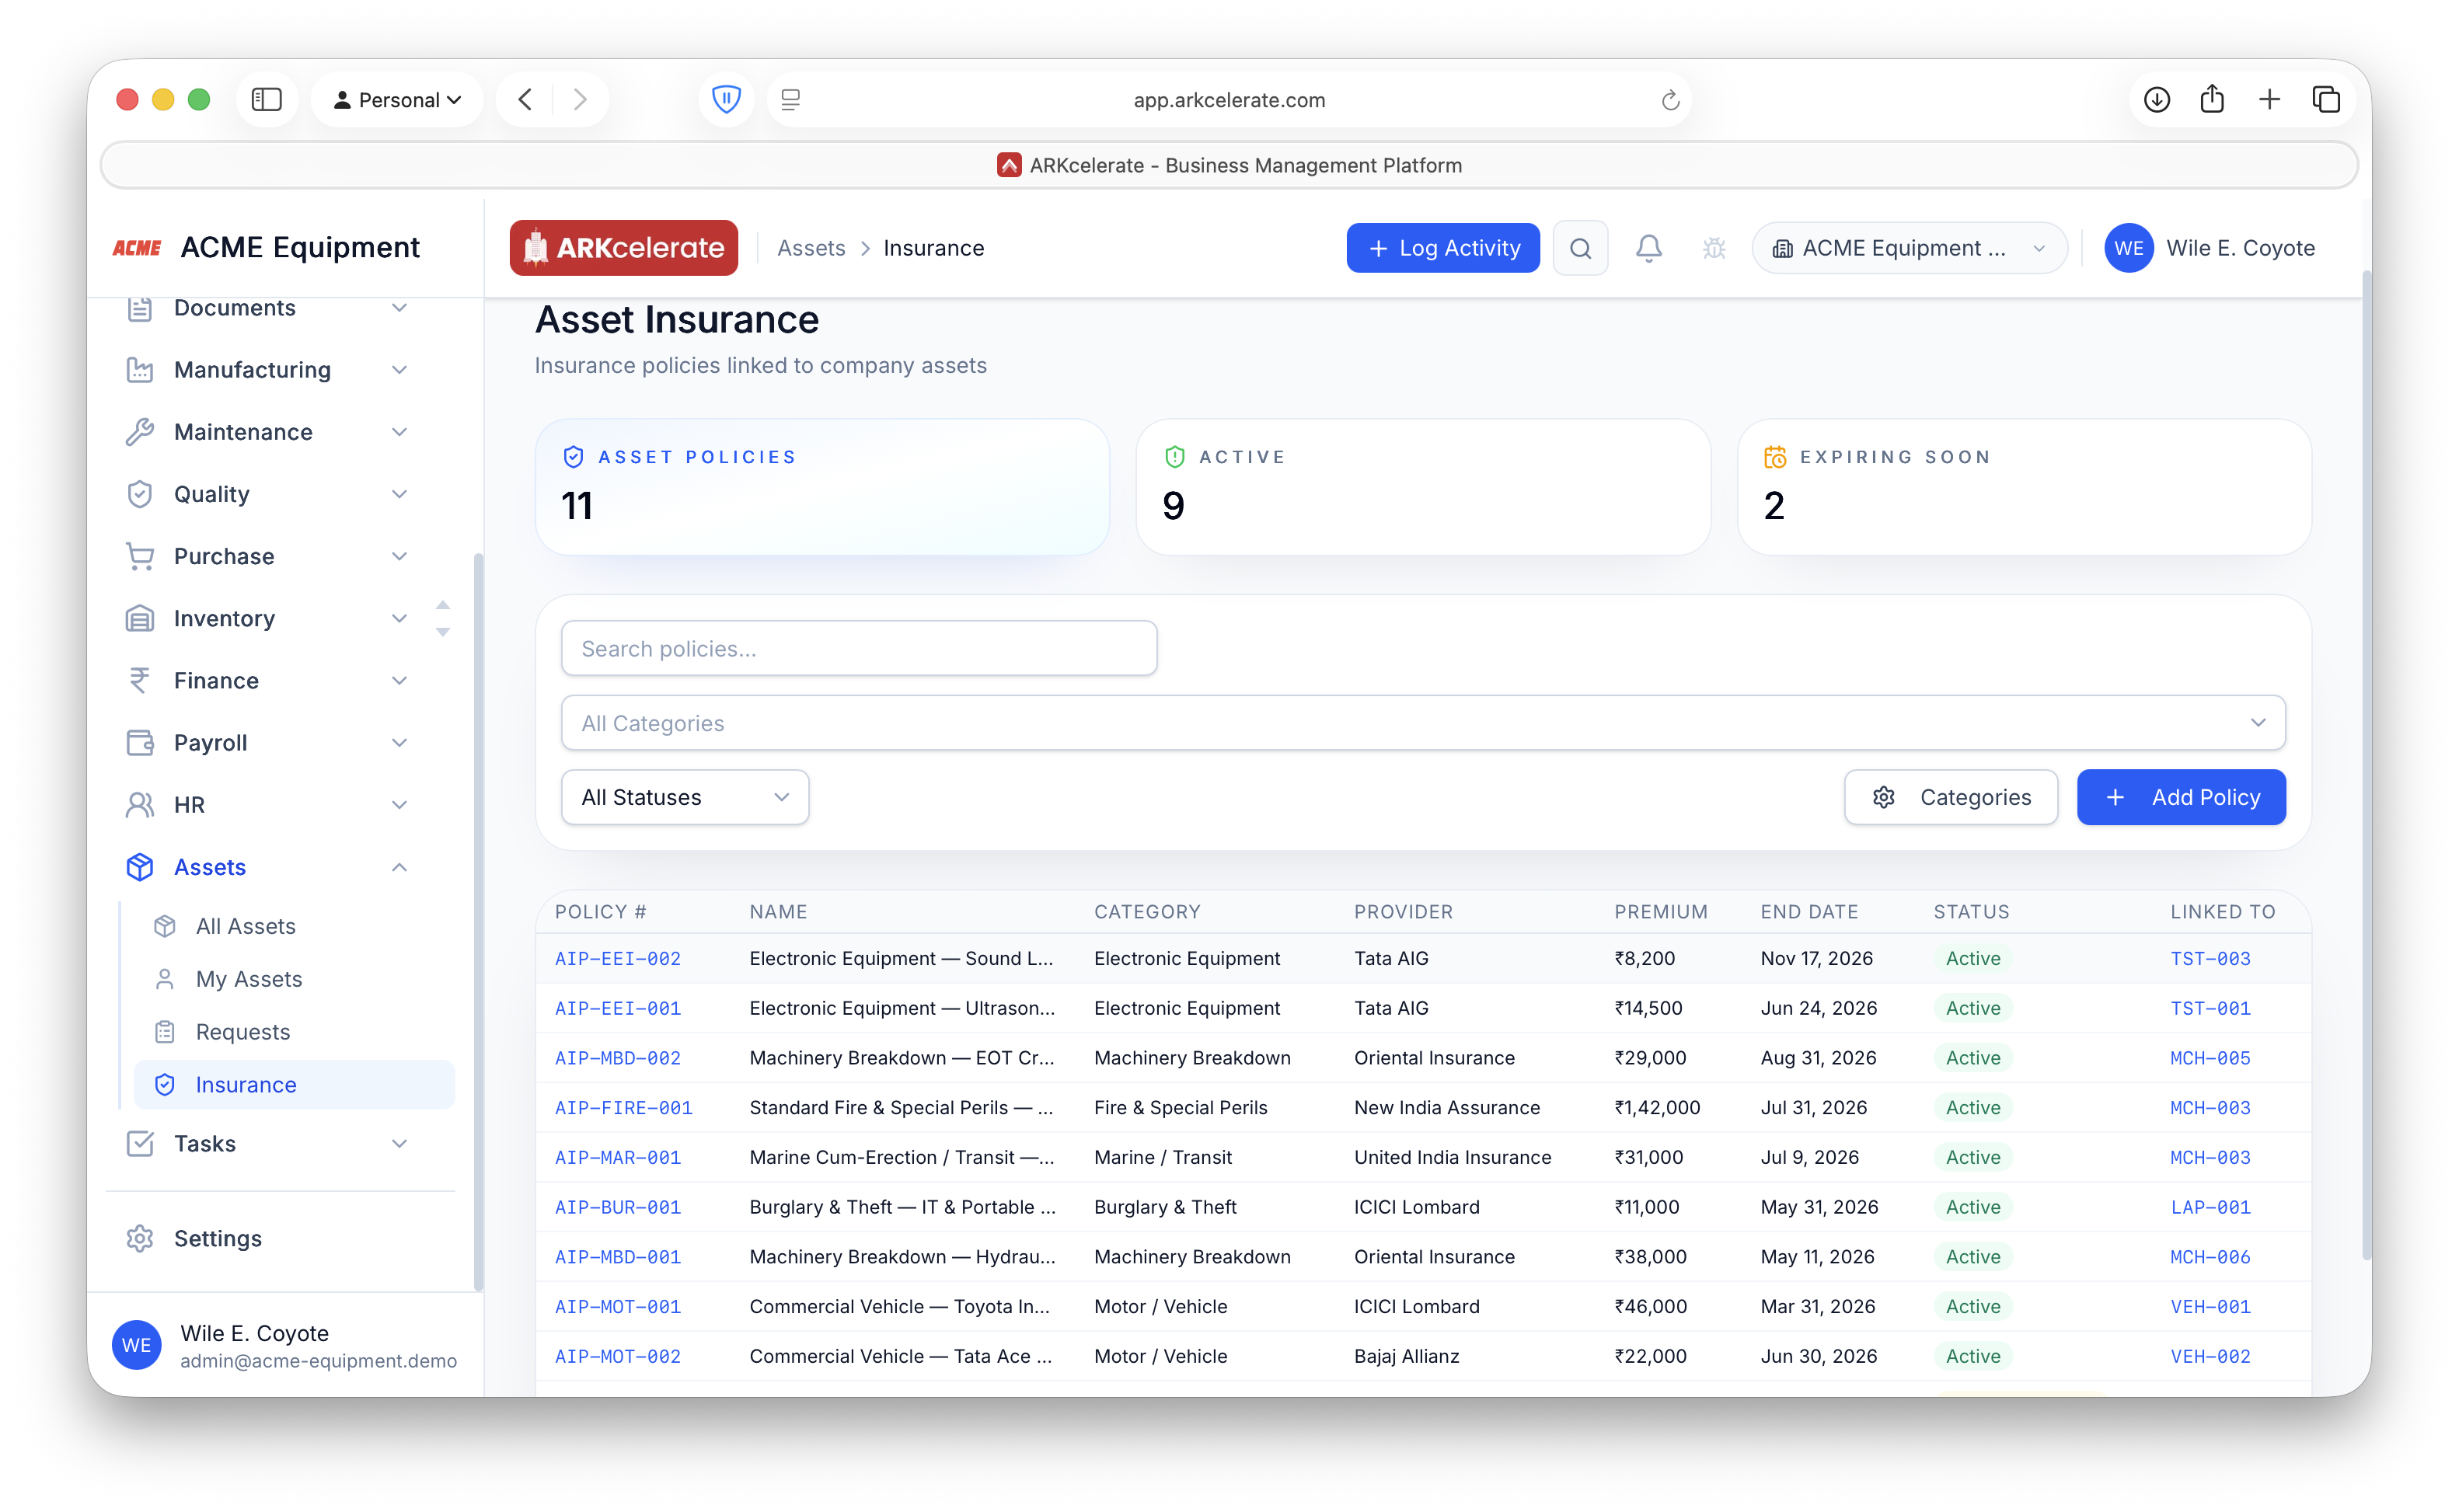Screen dimensions: 2459x1512
Task: Click the Maintenance wrench icon in sidebar
Action: coord(139,432)
